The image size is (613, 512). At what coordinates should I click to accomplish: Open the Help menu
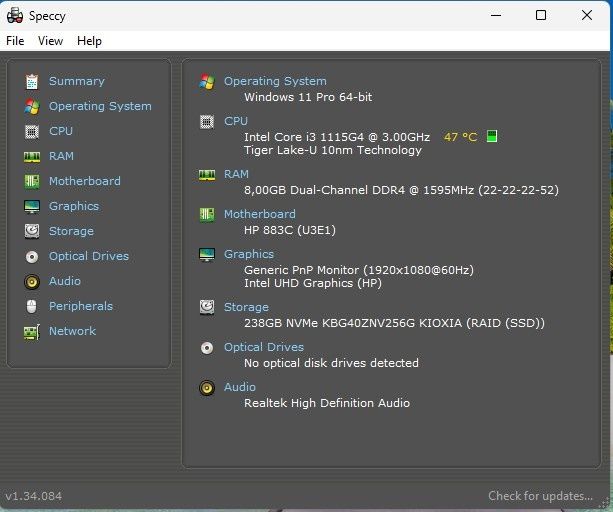click(x=89, y=41)
